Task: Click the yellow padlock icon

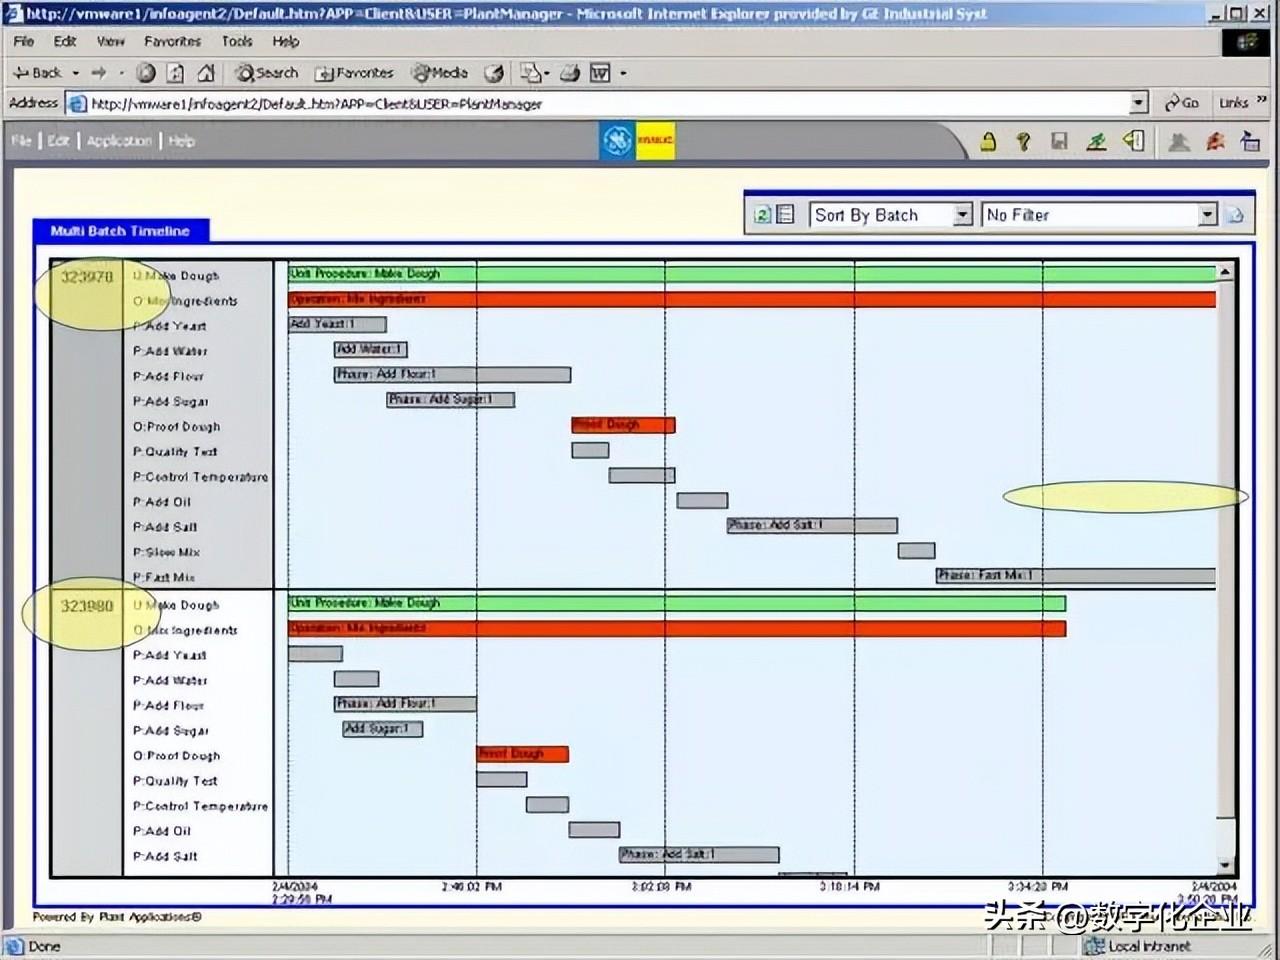Action: [988, 141]
